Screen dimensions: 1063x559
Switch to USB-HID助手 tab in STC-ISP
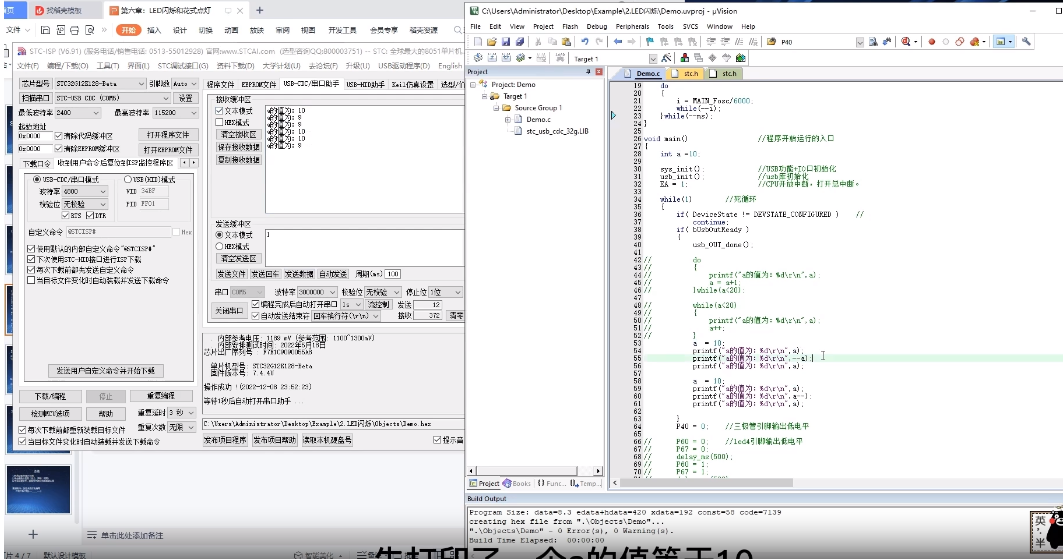point(365,85)
